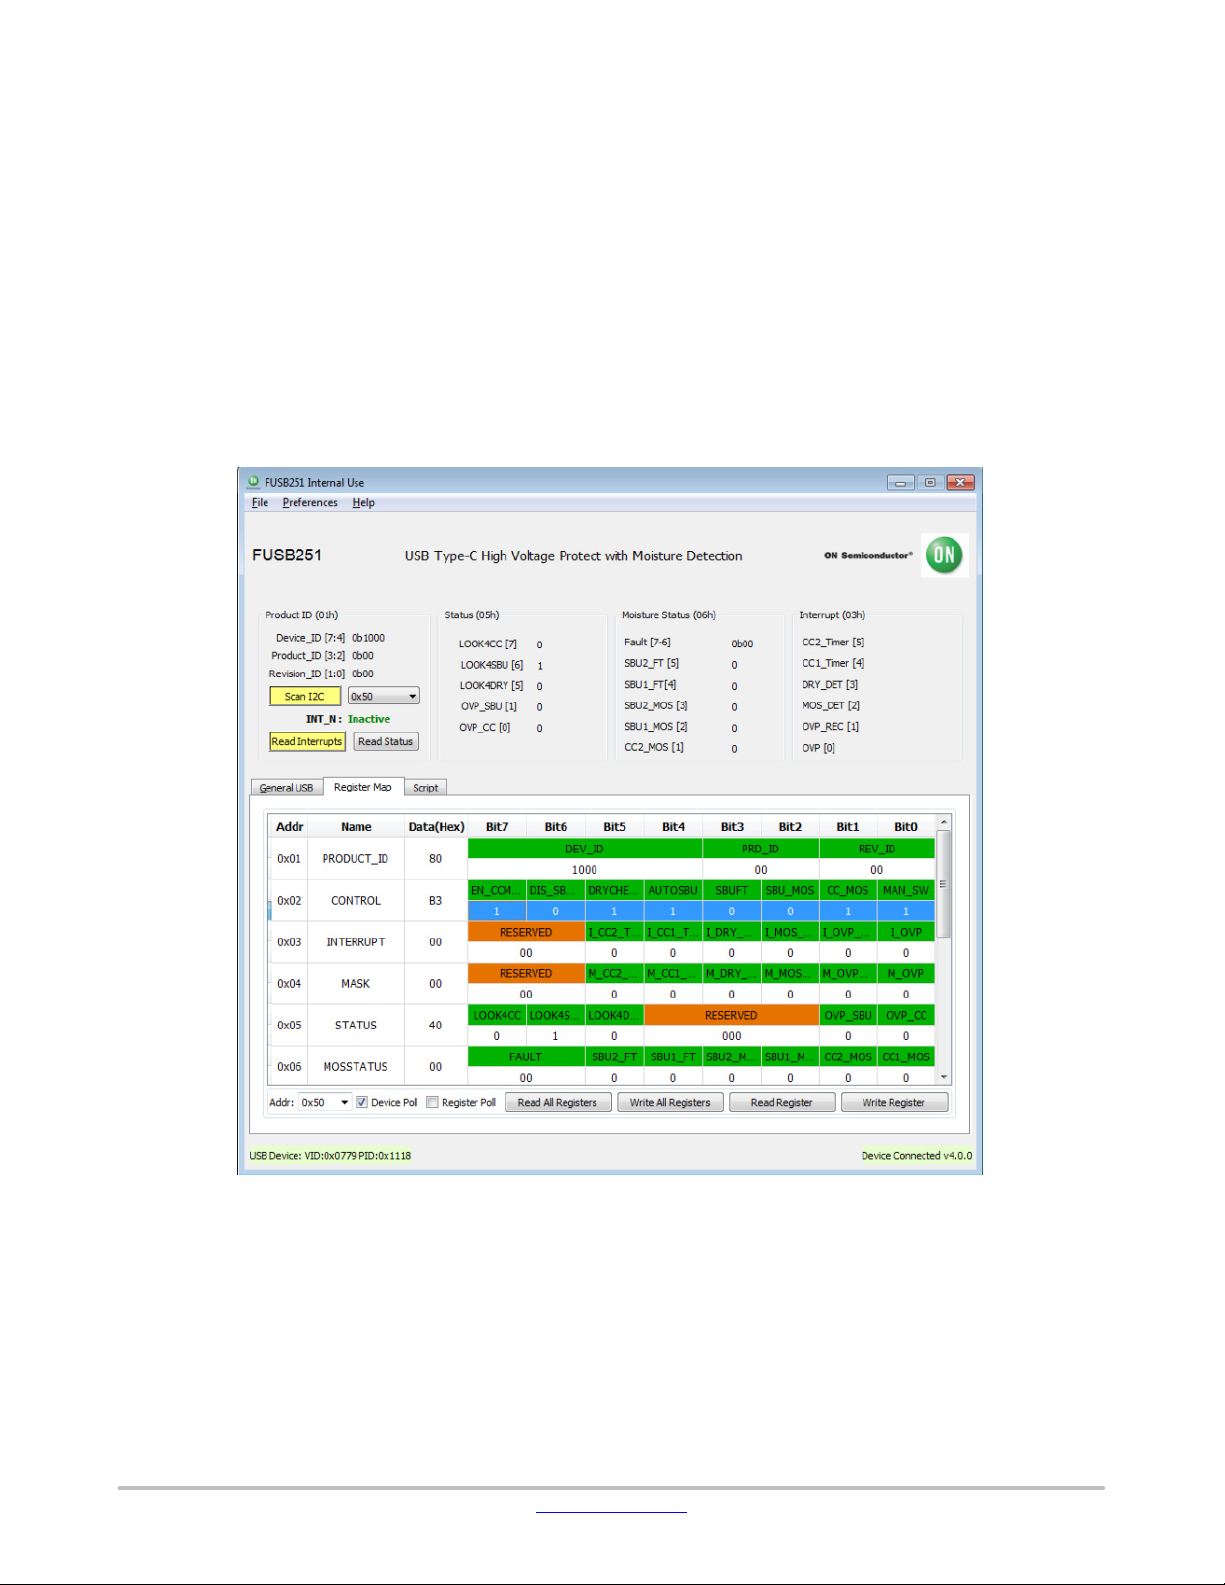Click the CC_MOS bit header cell
This screenshot has height=1585, width=1225.
click(848, 890)
